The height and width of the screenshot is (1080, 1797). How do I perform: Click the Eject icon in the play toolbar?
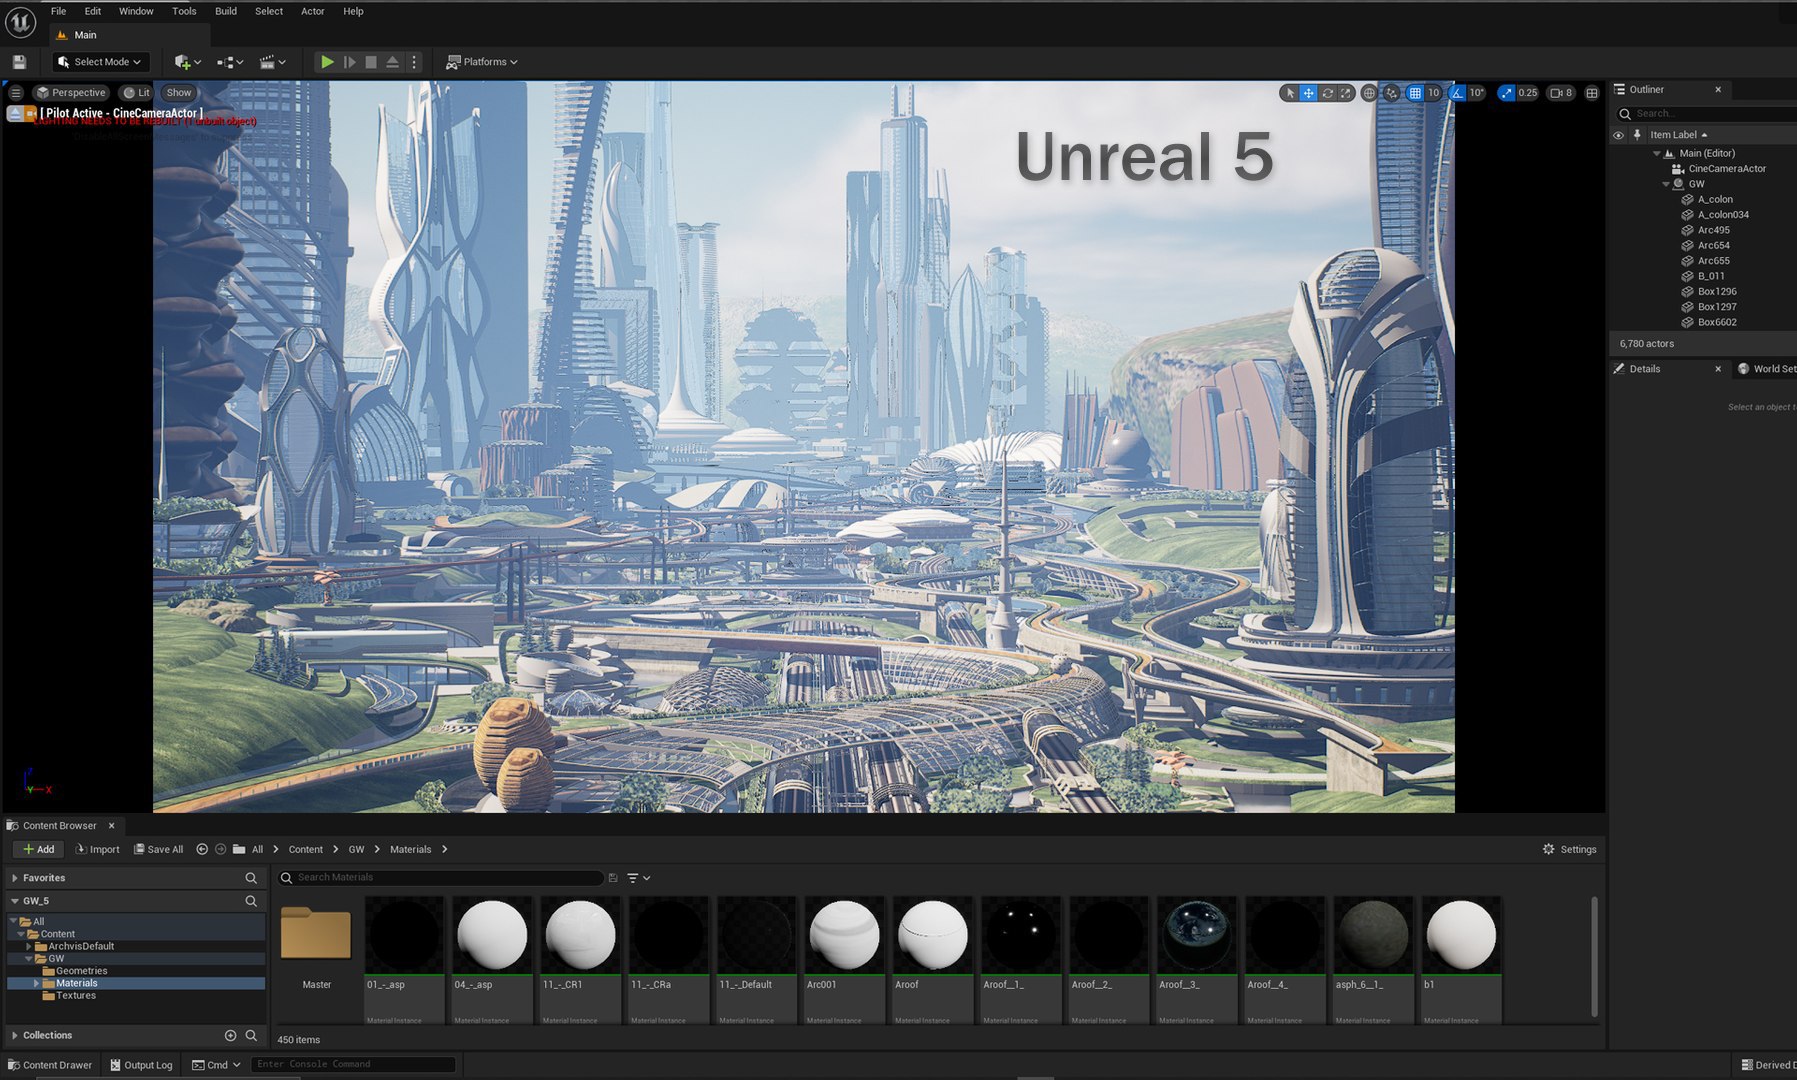393,62
